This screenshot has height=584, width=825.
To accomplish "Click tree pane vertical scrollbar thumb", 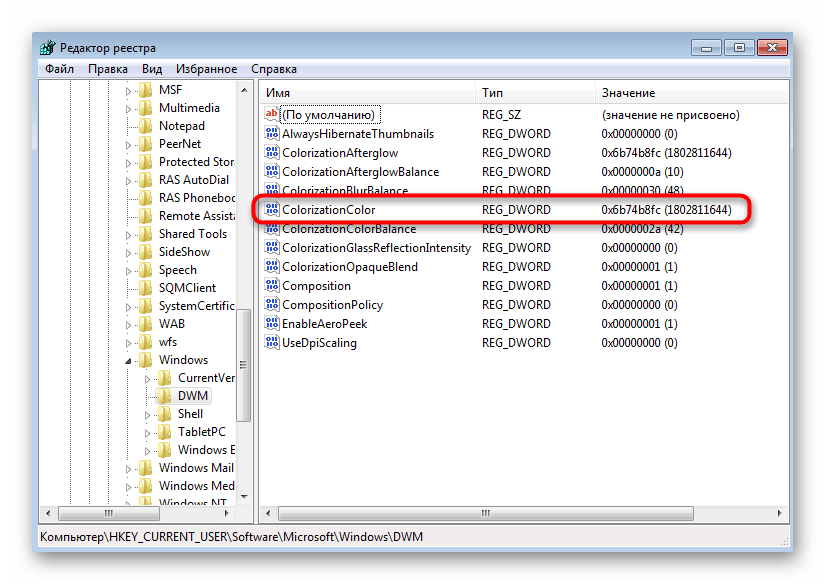I will [x=244, y=366].
